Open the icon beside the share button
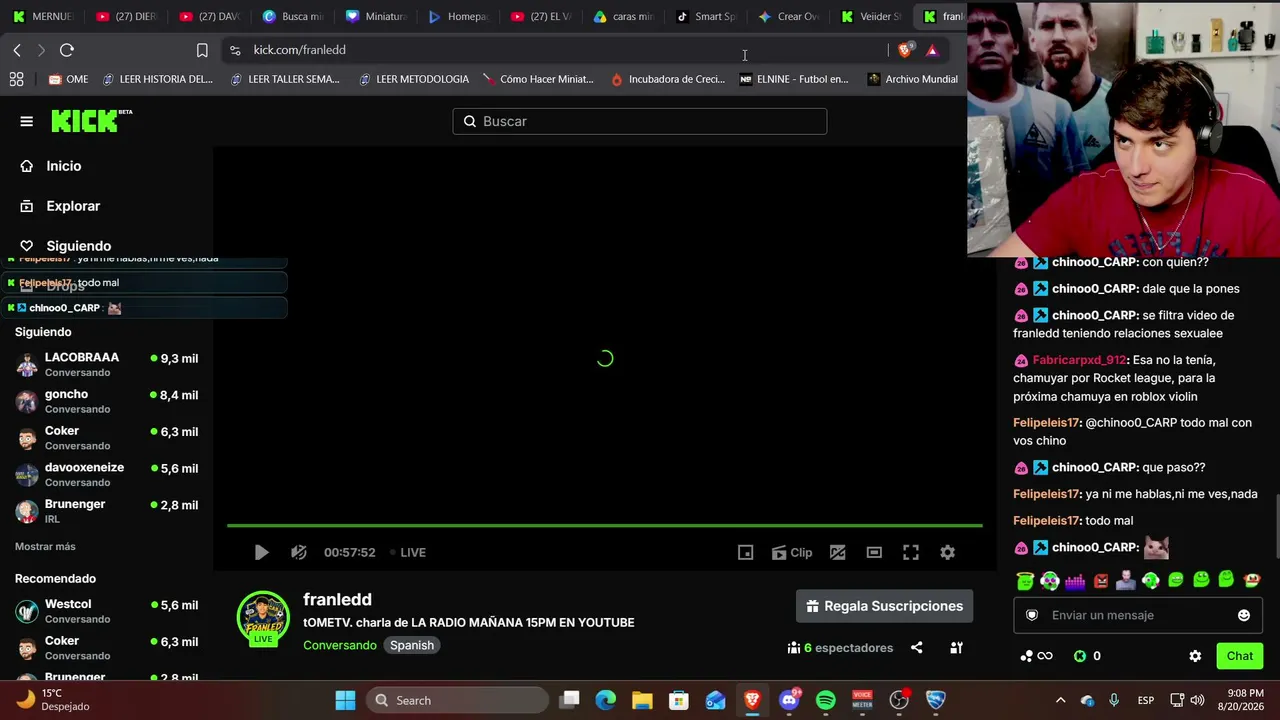1280x720 pixels. 956,648
